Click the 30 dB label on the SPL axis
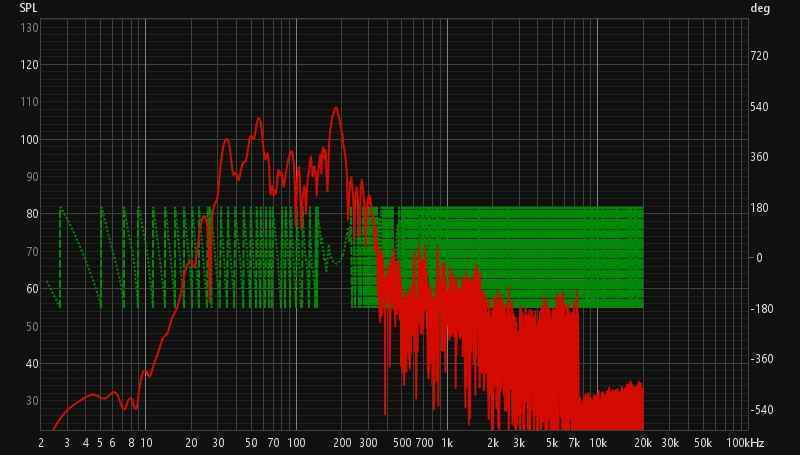800x455 pixels. click(x=32, y=401)
